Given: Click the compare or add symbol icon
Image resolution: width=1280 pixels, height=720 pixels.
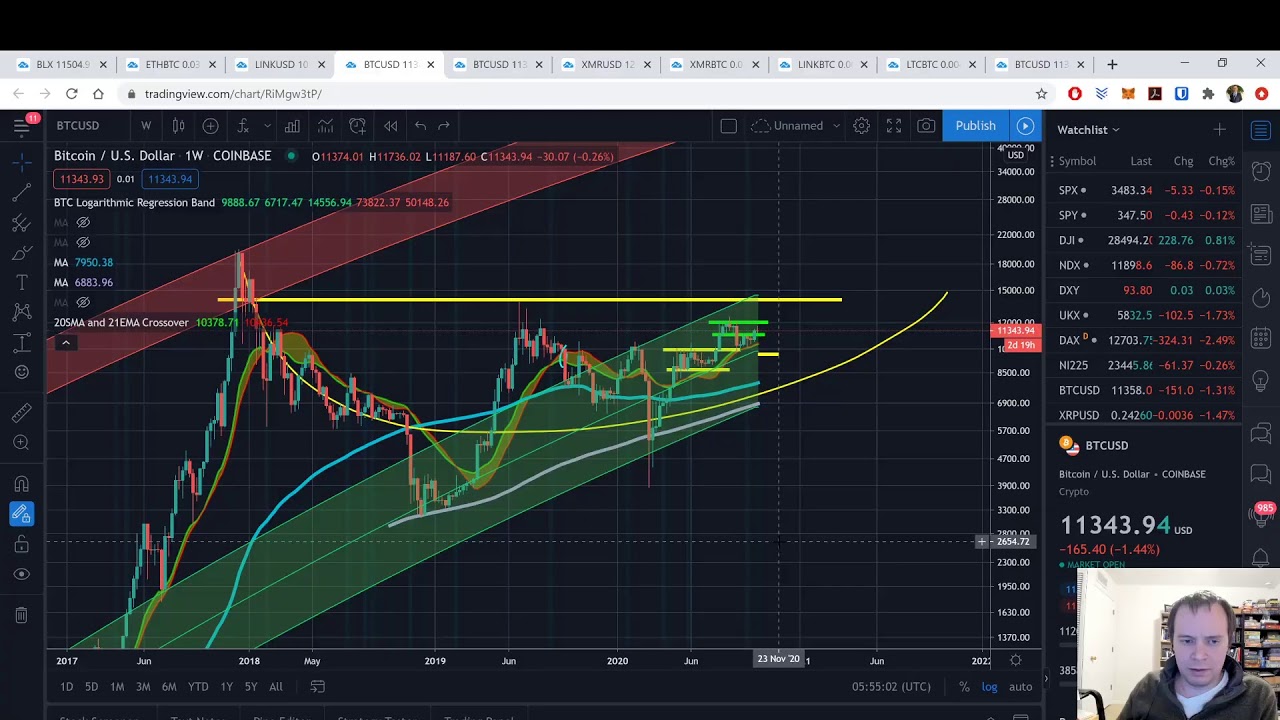Looking at the screenshot, I should (211, 125).
